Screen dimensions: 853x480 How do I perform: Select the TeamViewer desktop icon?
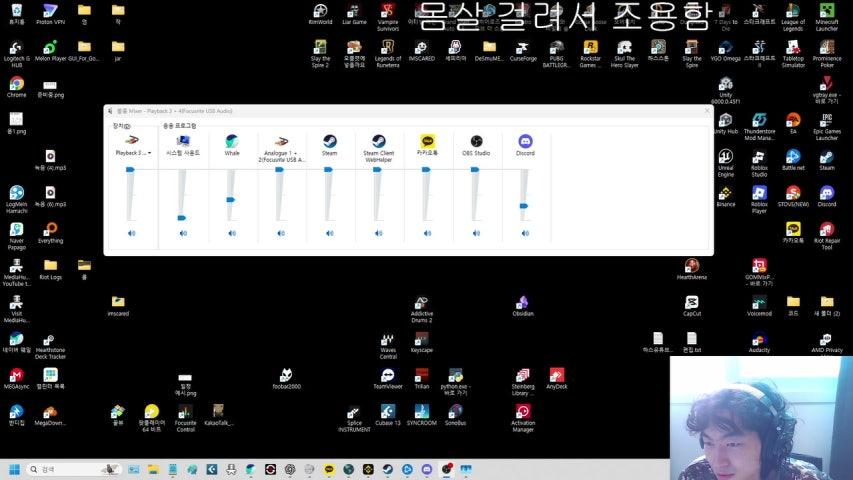387,379
